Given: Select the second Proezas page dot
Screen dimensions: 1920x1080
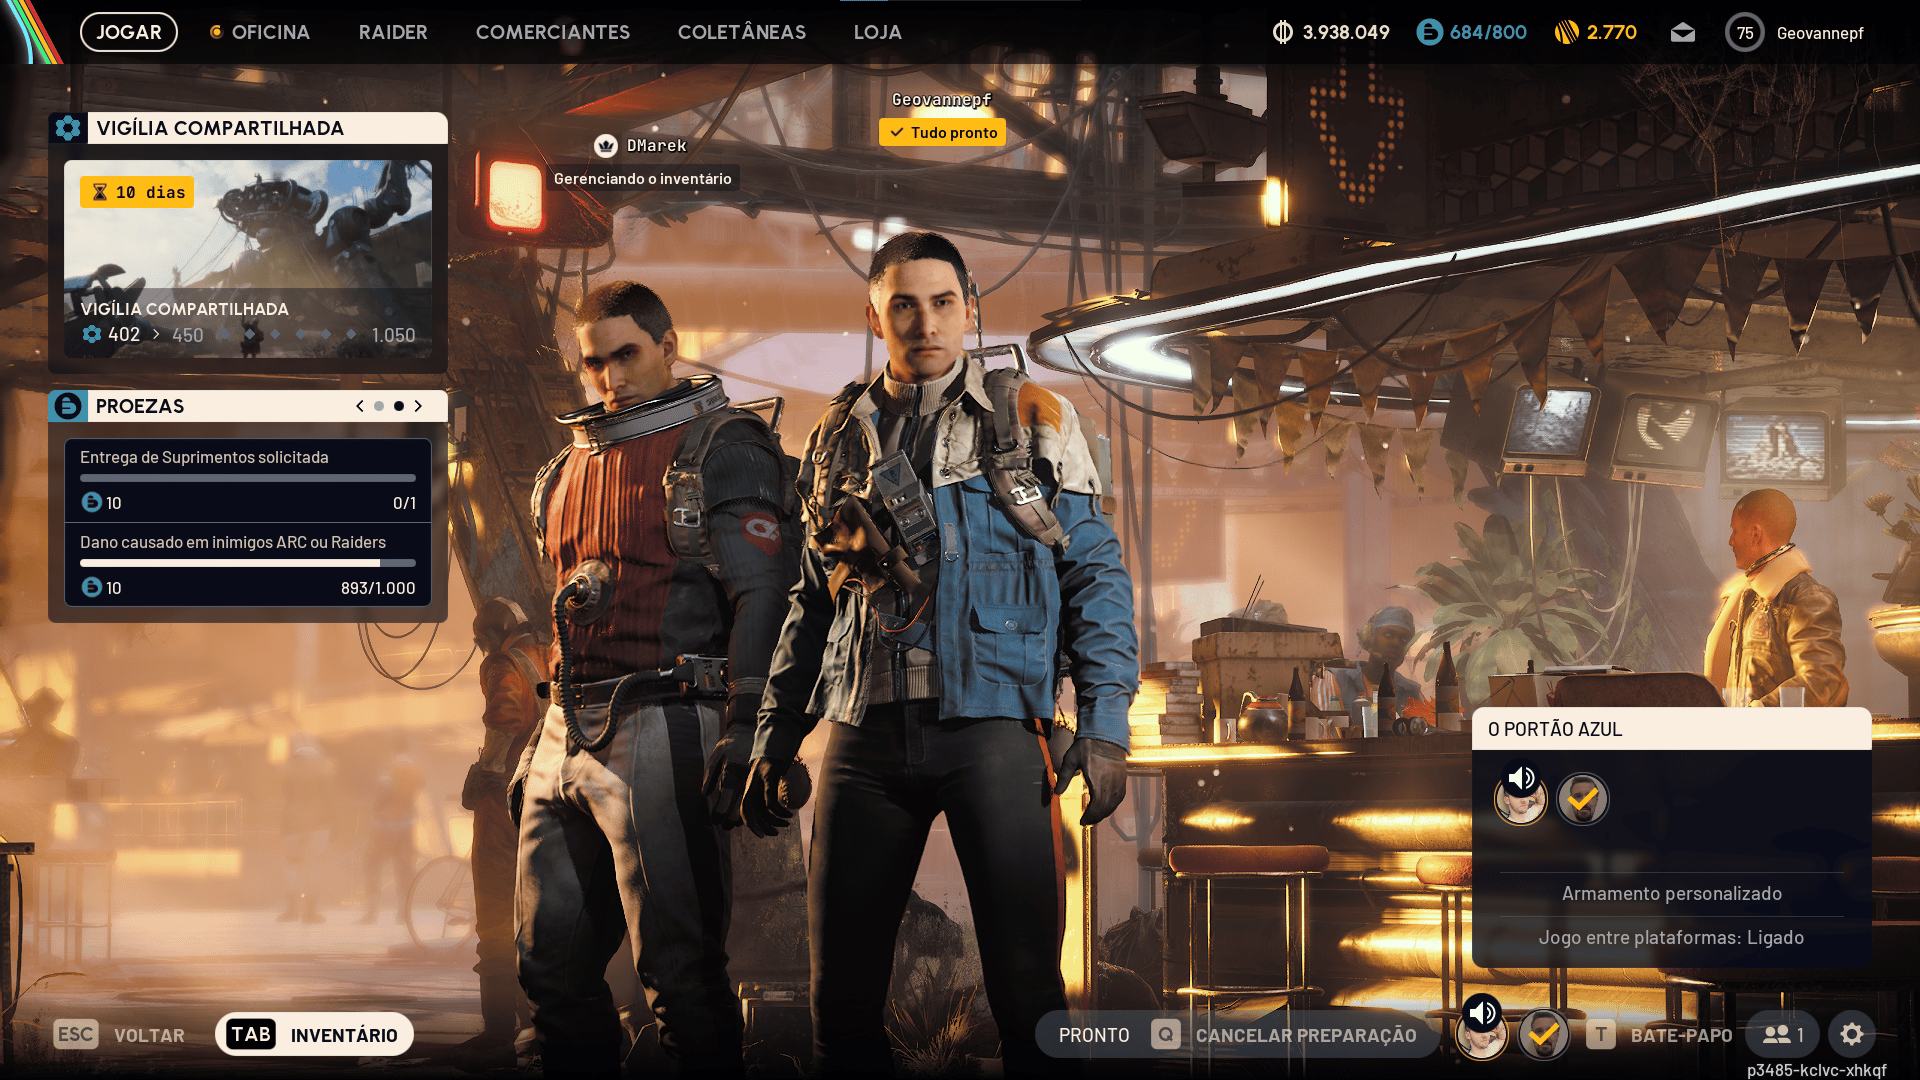Looking at the screenshot, I should (399, 406).
